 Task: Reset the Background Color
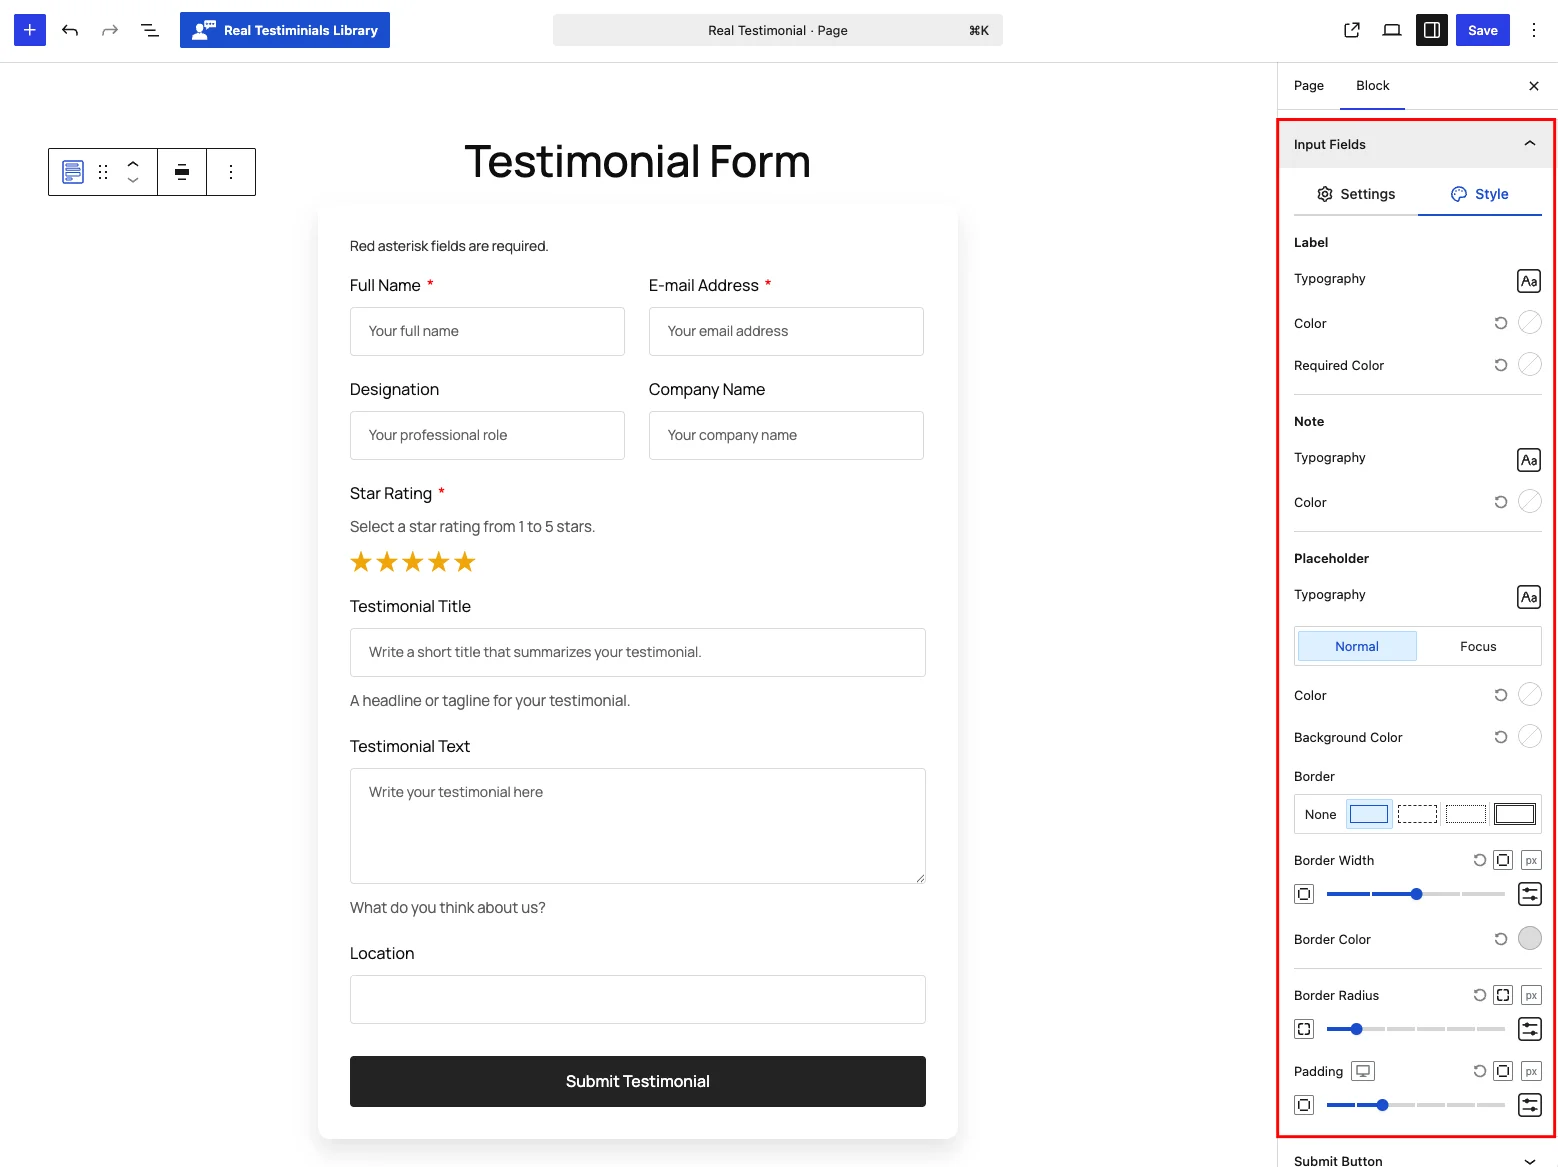1501,737
